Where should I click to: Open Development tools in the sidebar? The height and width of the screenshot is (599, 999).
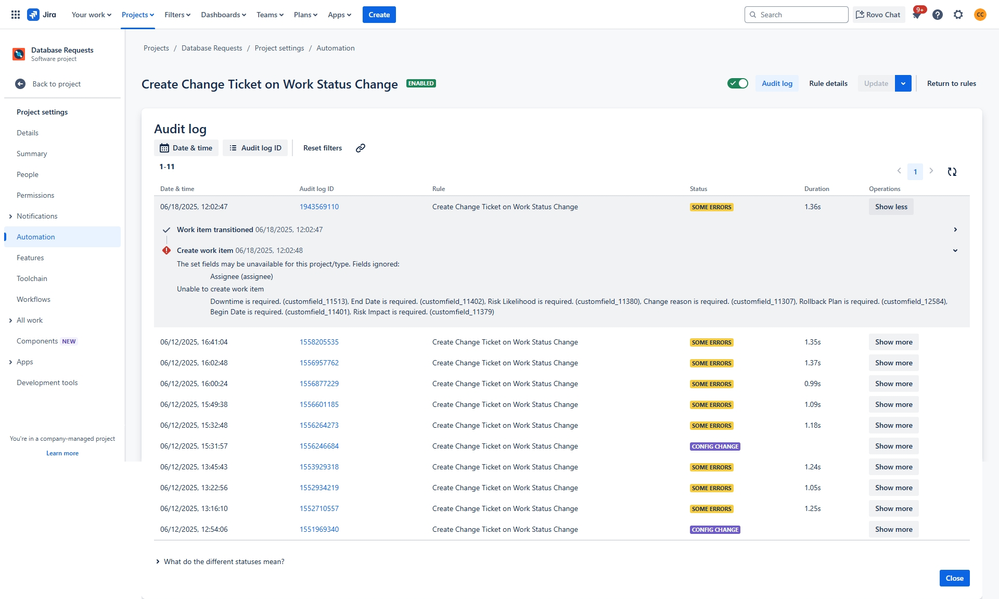(47, 383)
